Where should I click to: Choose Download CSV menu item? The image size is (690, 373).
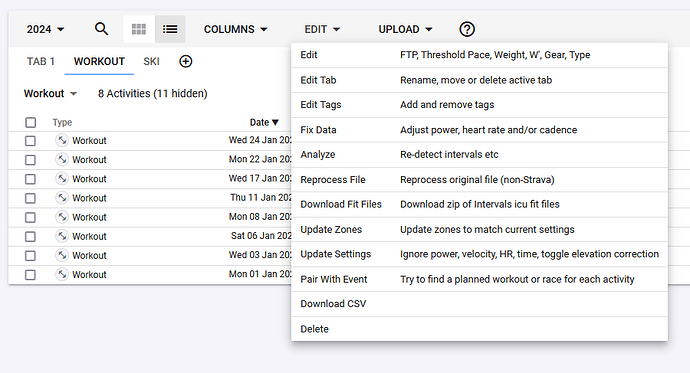tap(479, 304)
